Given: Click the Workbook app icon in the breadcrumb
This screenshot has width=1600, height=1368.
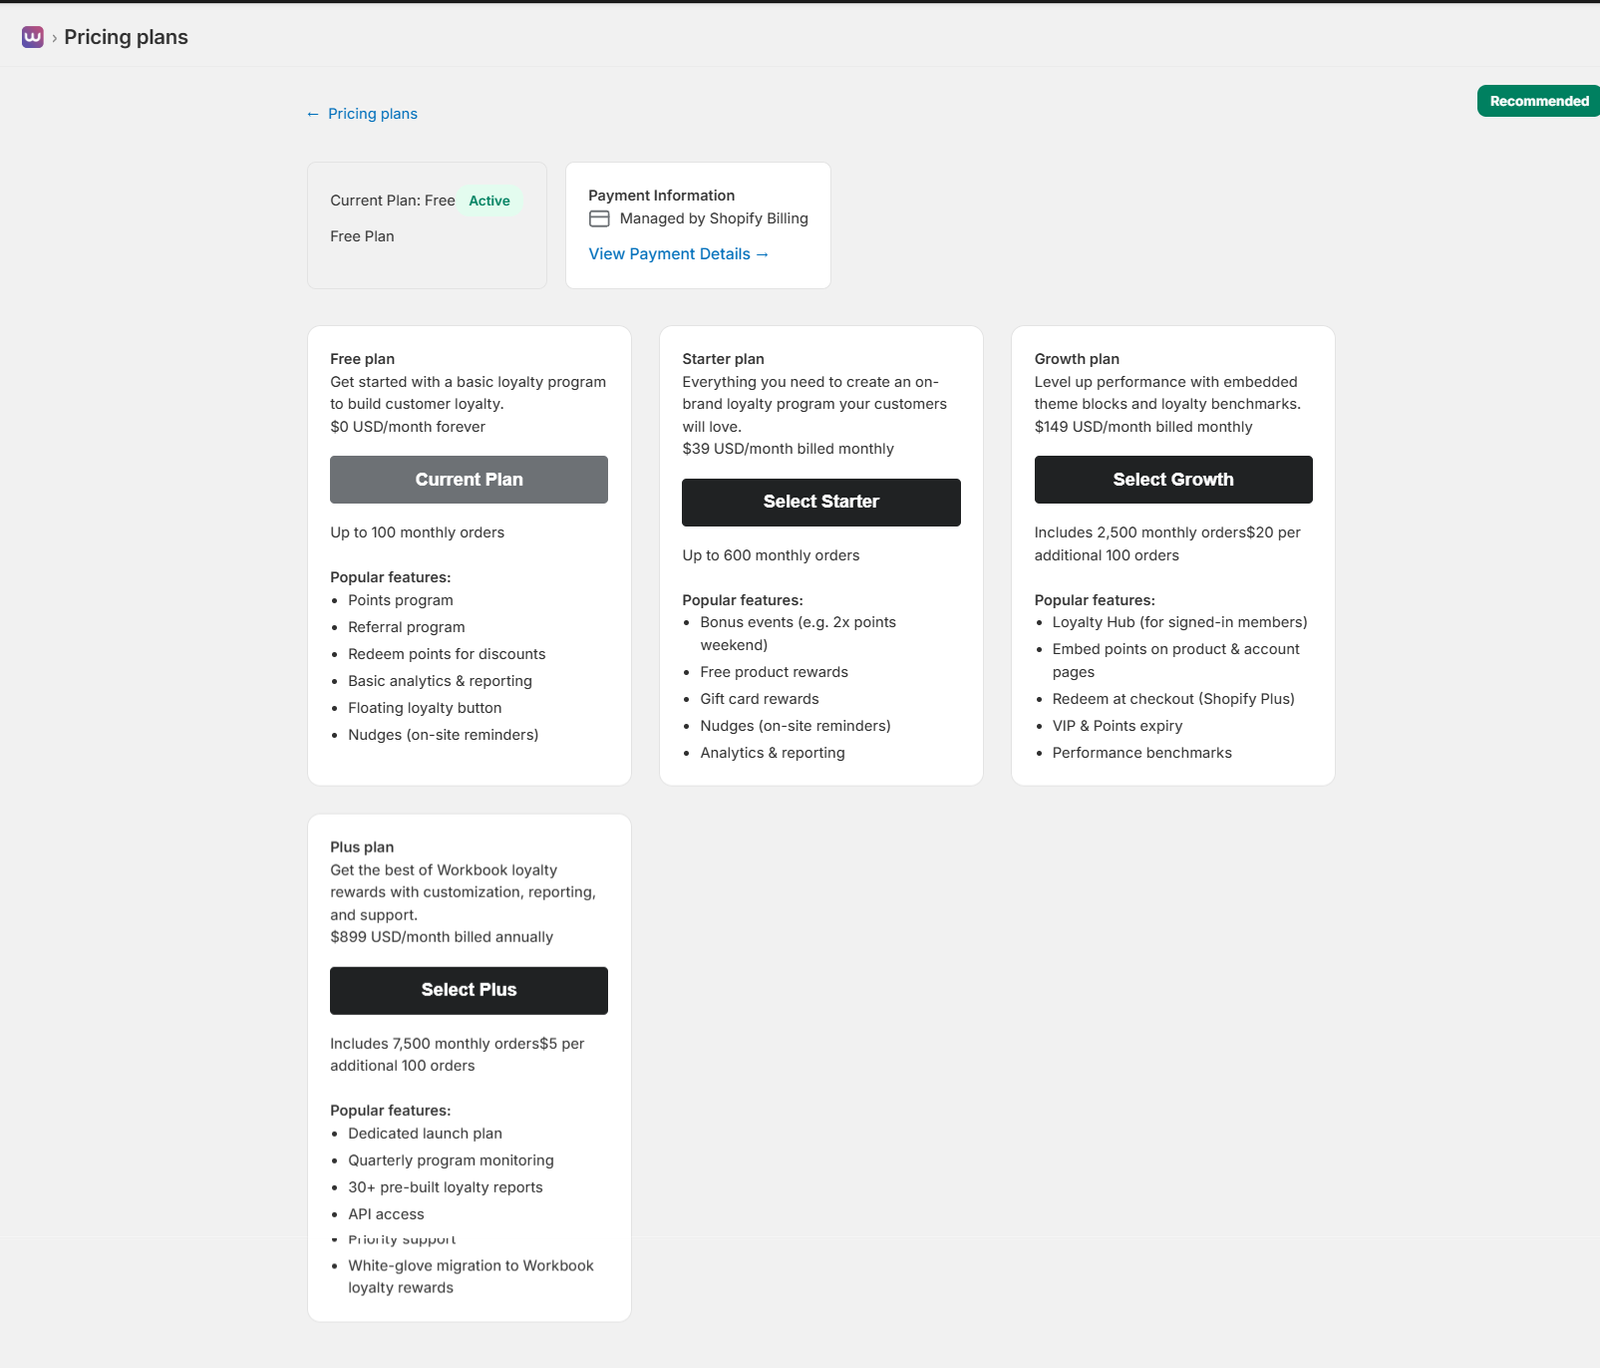Looking at the screenshot, I should [32, 36].
